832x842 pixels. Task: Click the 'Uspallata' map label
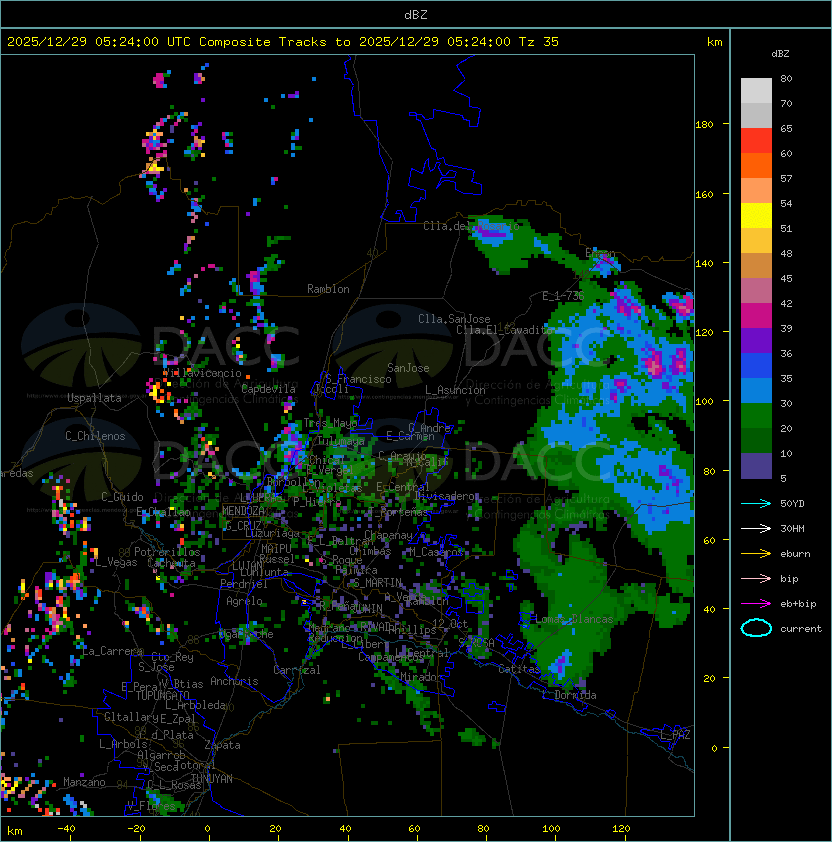(94, 398)
